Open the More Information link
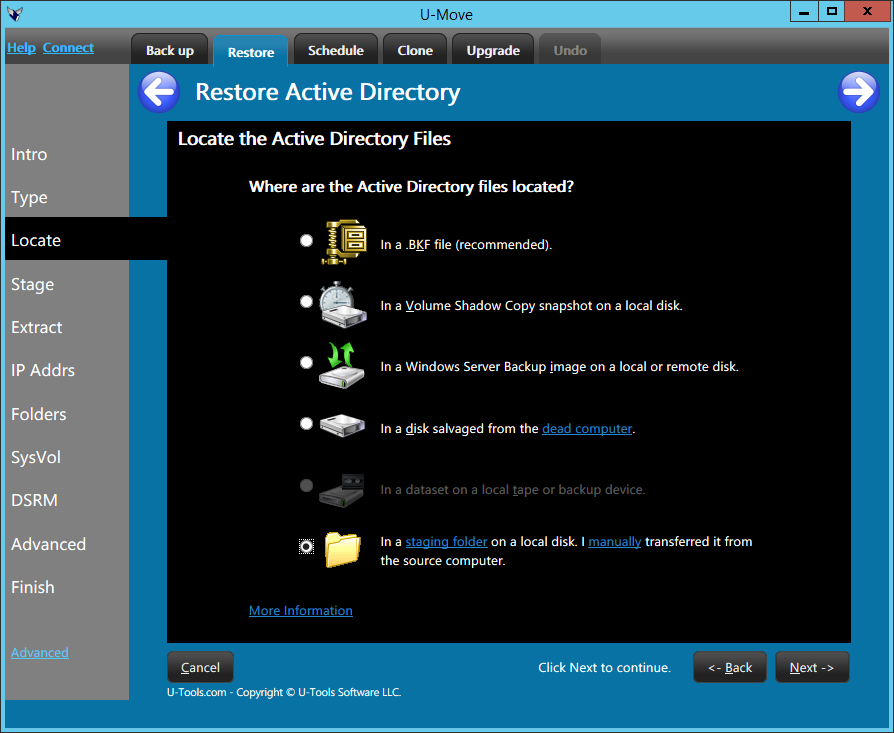This screenshot has height=733, width=894. click(300, 611)
